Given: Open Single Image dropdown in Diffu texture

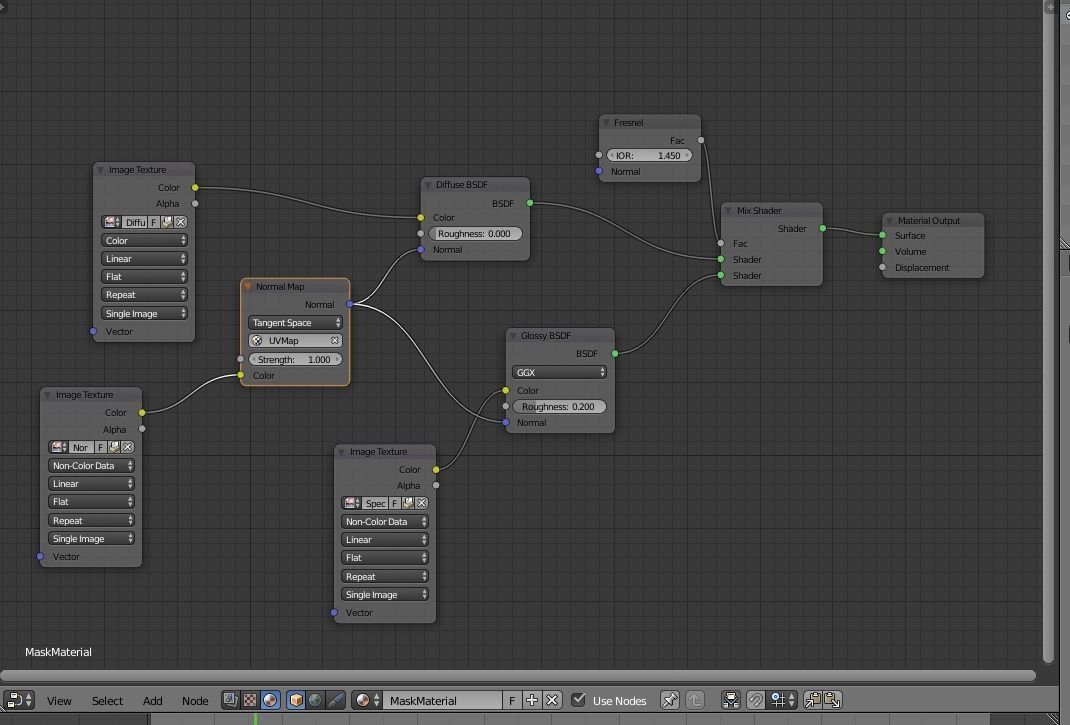Looking at the screenshot, I should (144, 313).
